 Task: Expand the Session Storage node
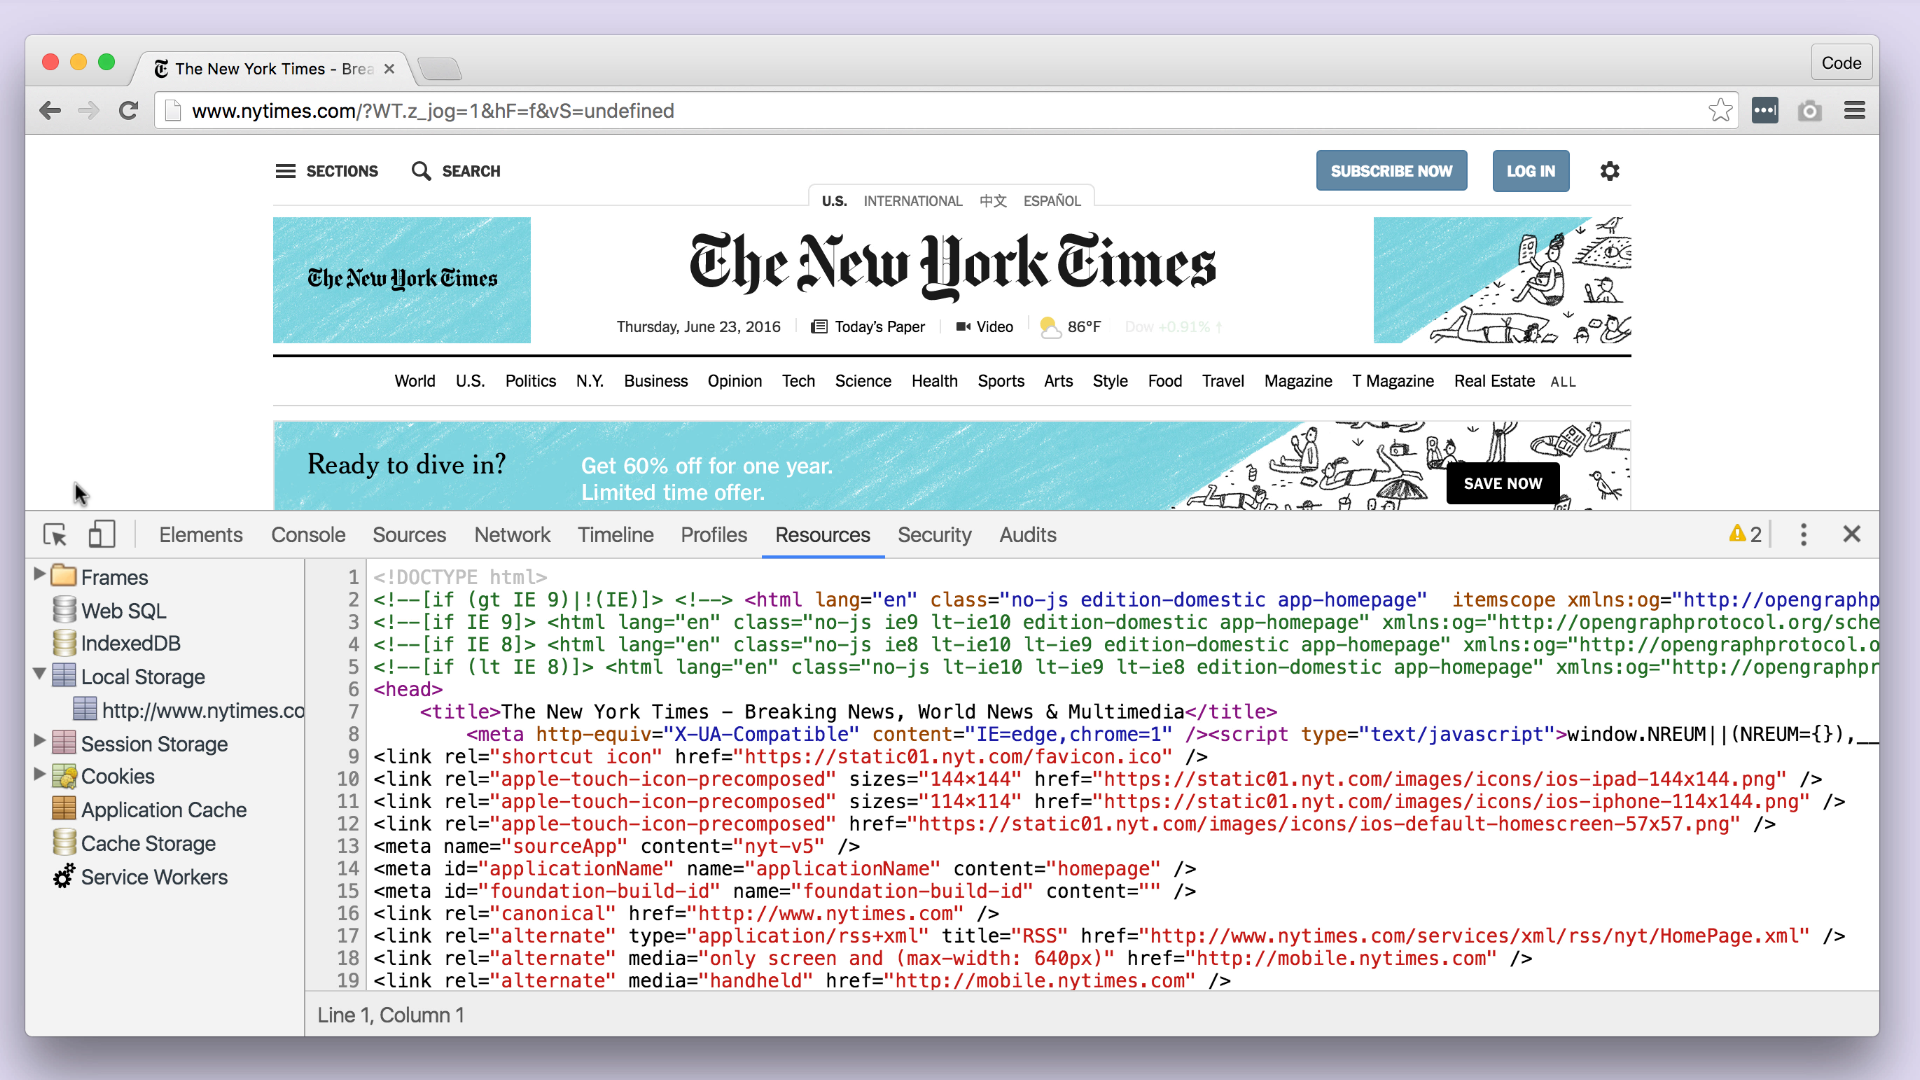click(x=40, y=741)
